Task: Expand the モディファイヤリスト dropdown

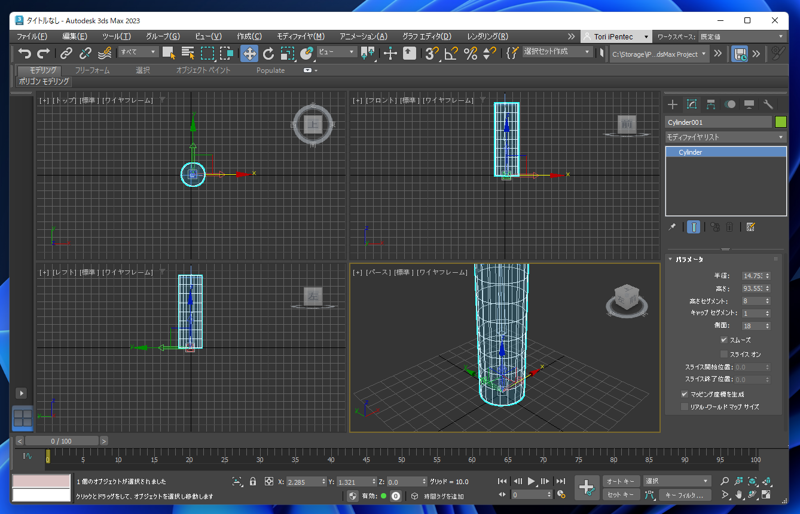Action: tap(726, 137)
